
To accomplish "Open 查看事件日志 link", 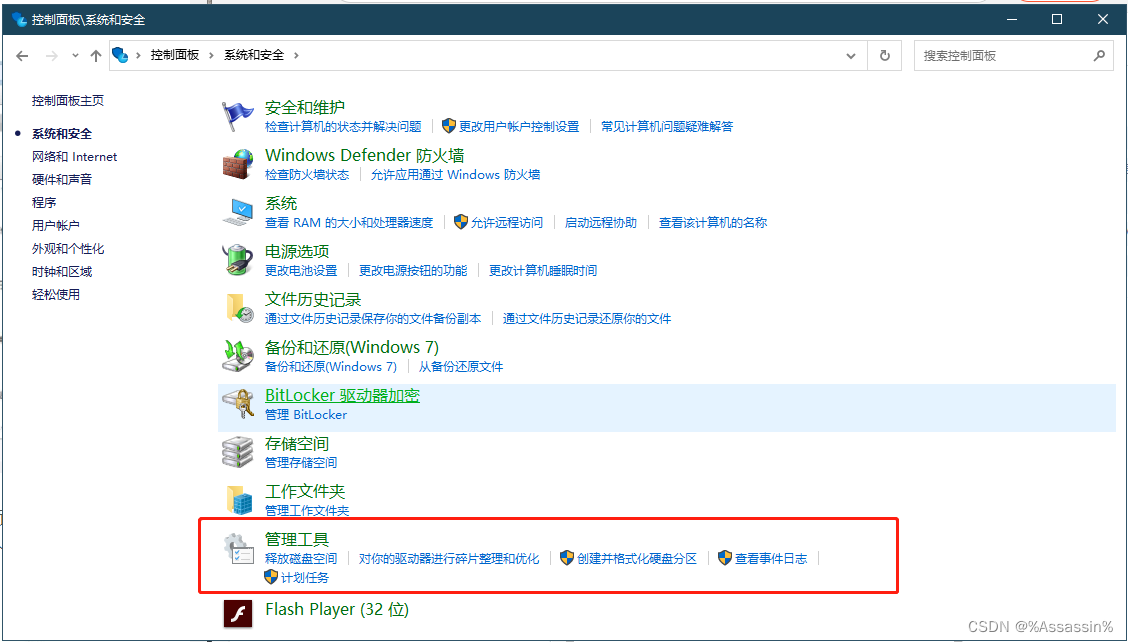I will pyautogui.click(x=770, y=559).
